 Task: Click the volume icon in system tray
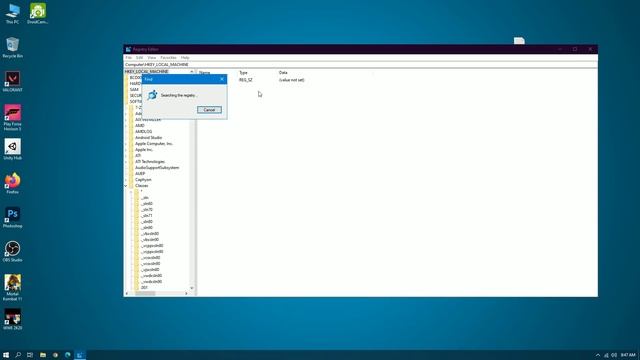click(x=614, y=355)
